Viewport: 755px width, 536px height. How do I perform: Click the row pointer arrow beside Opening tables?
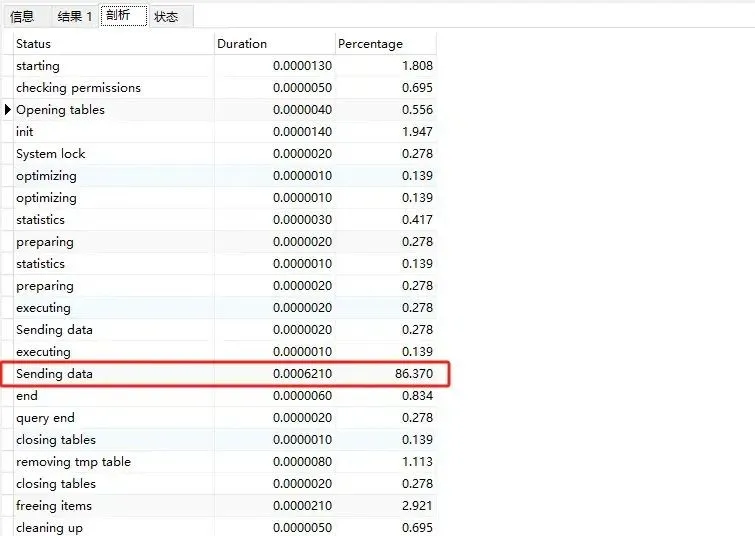tap(8, 110)
